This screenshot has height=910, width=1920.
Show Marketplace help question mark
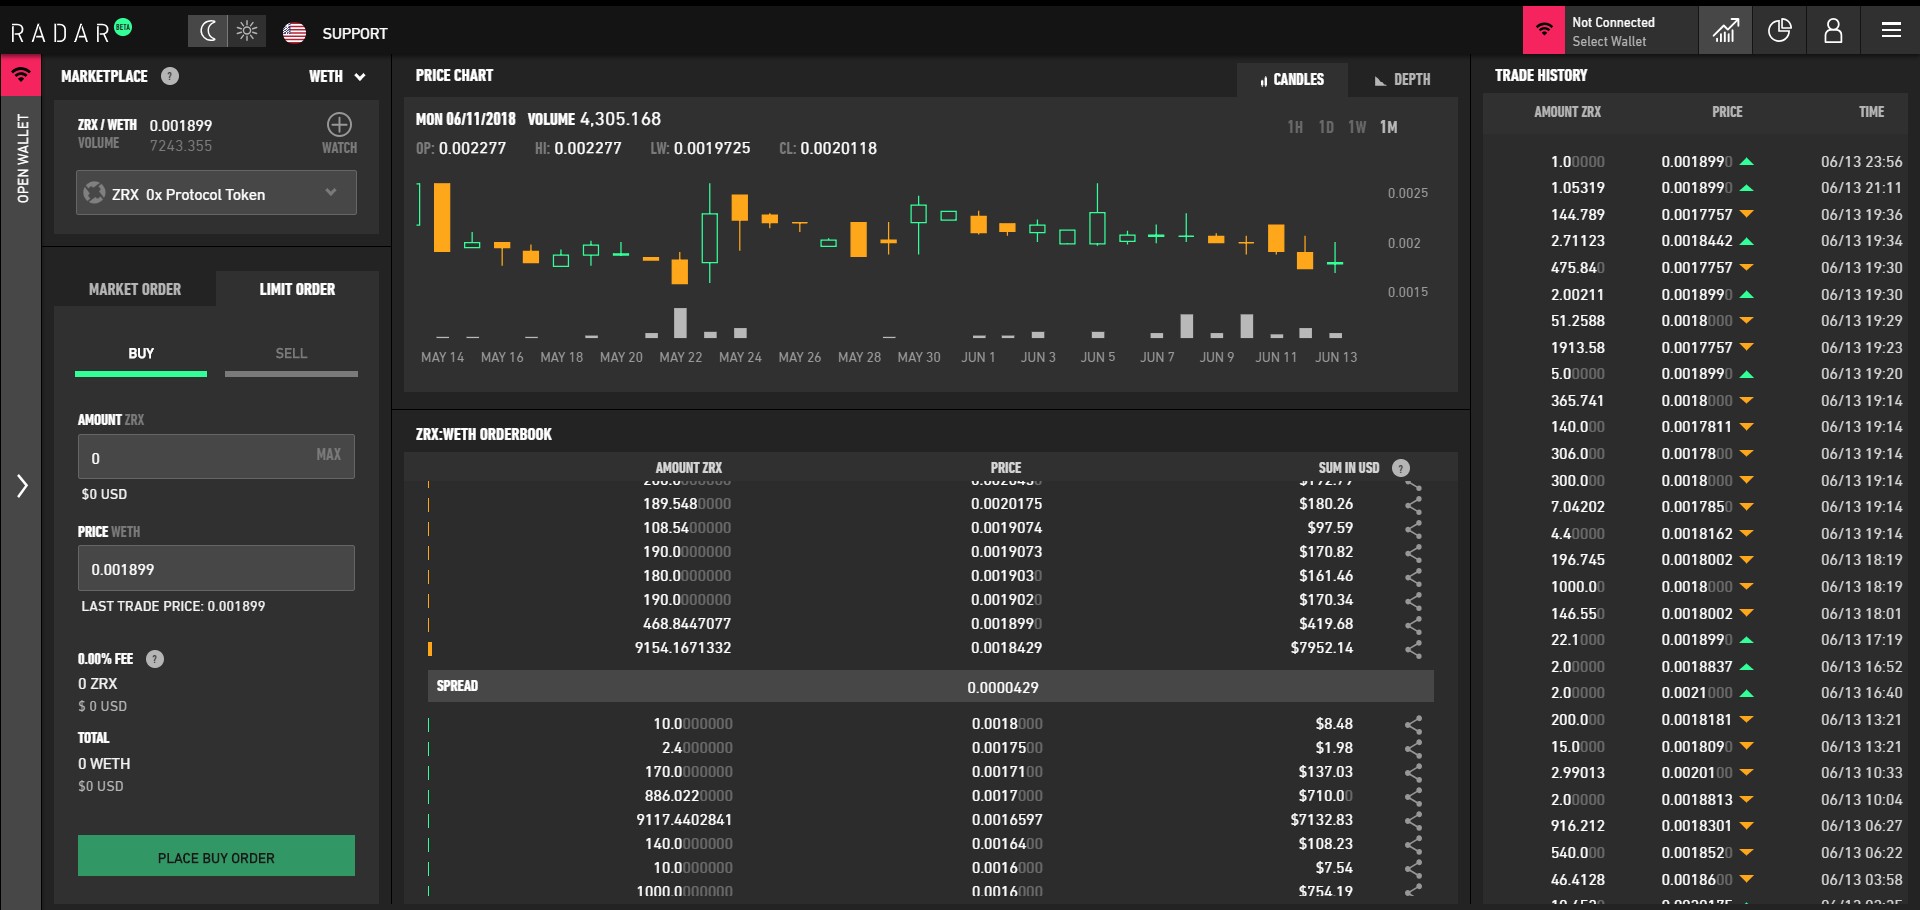pos(170,76)
